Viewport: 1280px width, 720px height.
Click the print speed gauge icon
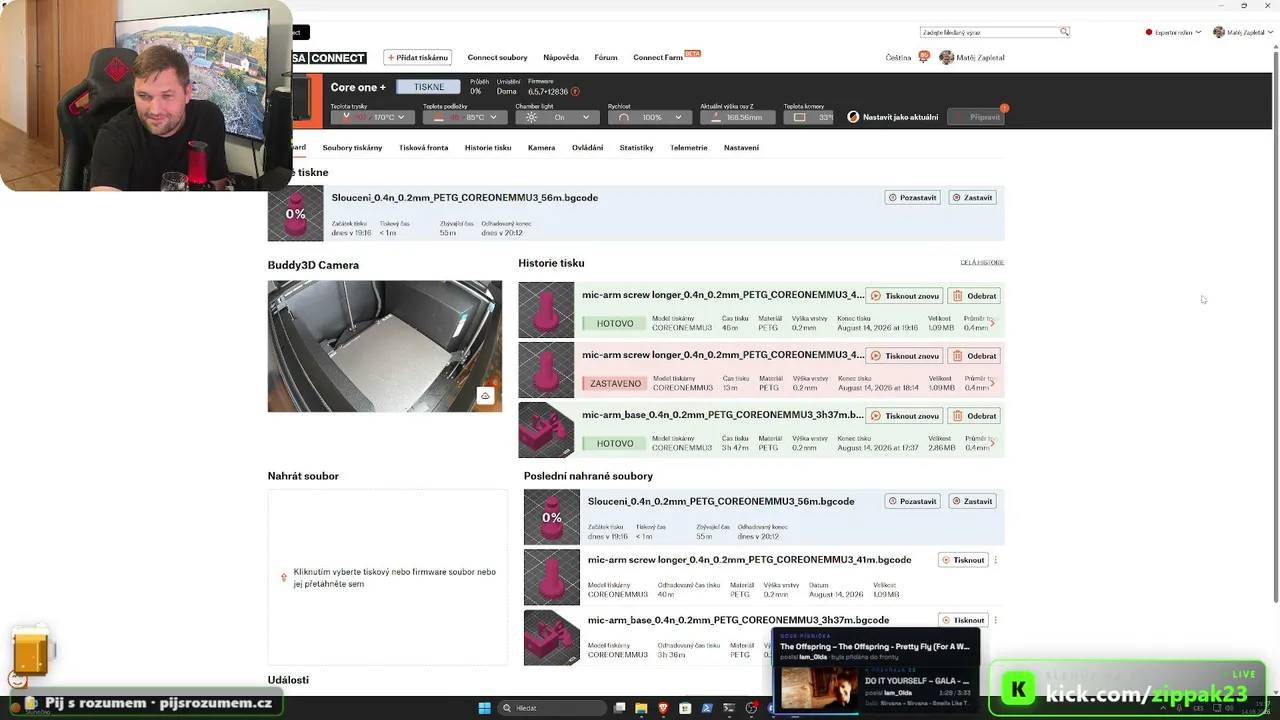[x=624, y=117]
